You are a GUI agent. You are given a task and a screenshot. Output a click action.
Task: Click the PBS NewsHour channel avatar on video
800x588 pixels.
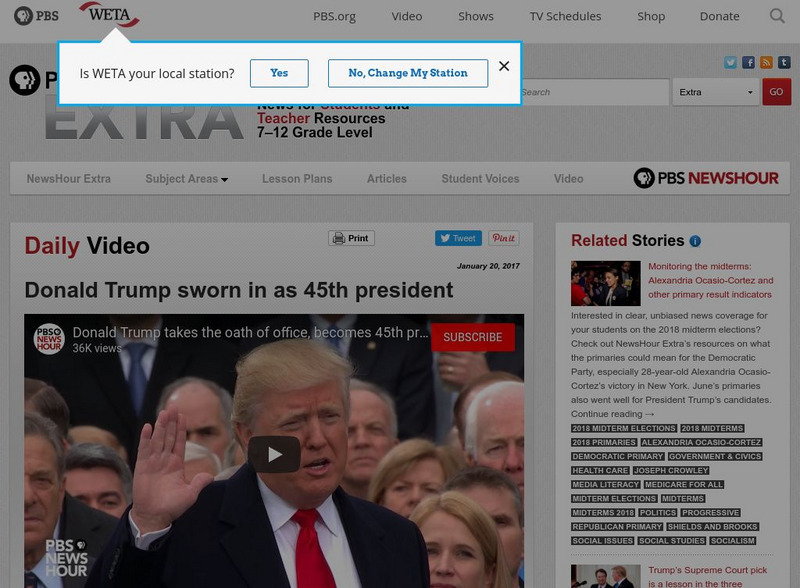(x=49, y=338)
